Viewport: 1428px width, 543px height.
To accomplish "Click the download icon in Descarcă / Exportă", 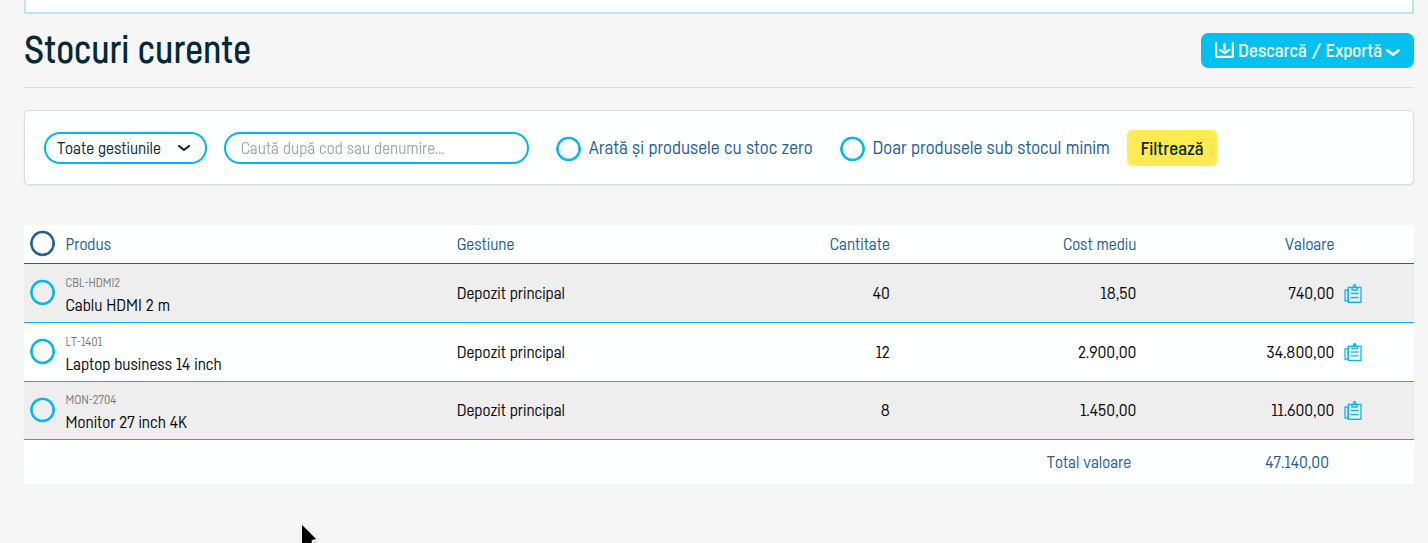I will (1223, 50).
